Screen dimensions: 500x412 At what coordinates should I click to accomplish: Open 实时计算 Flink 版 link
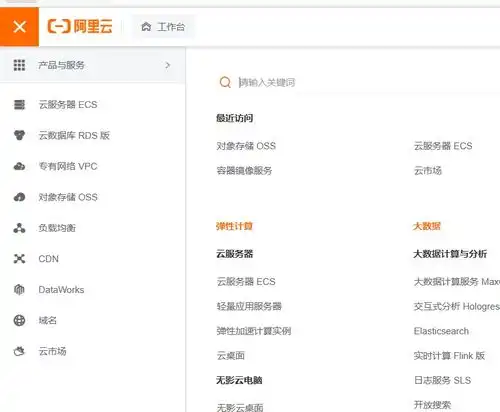click(449, 356)
